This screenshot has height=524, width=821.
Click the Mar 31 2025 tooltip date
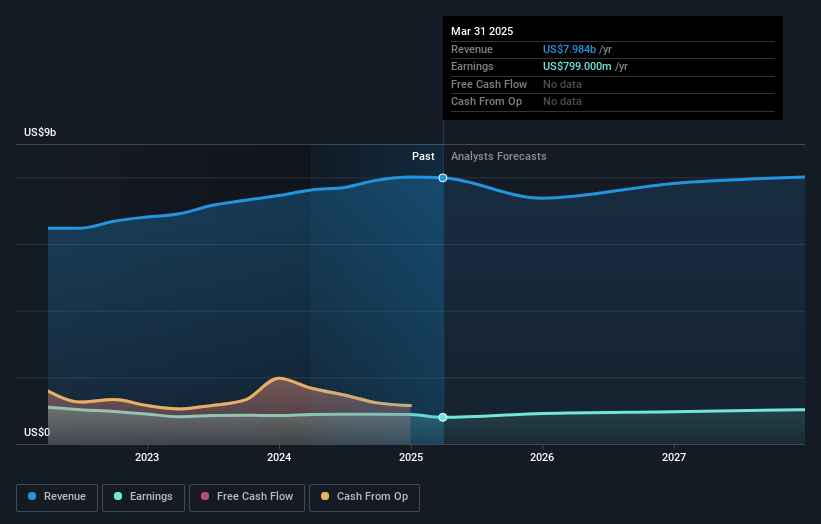point(482,31)
